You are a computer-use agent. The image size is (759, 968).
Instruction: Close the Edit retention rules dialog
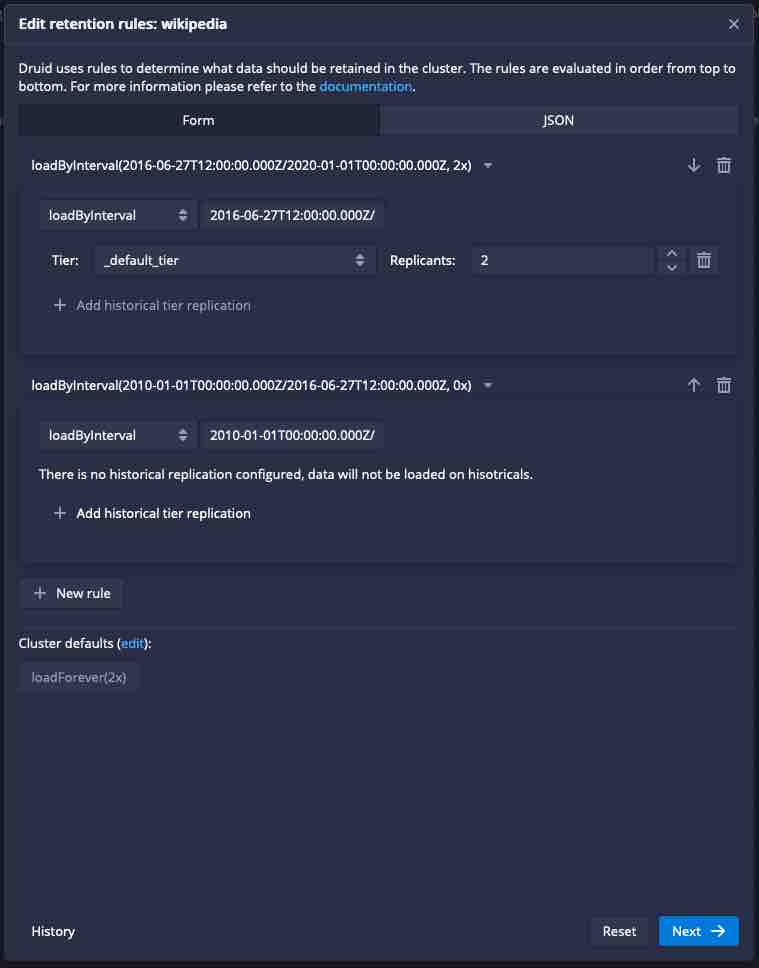click(734, 24)
